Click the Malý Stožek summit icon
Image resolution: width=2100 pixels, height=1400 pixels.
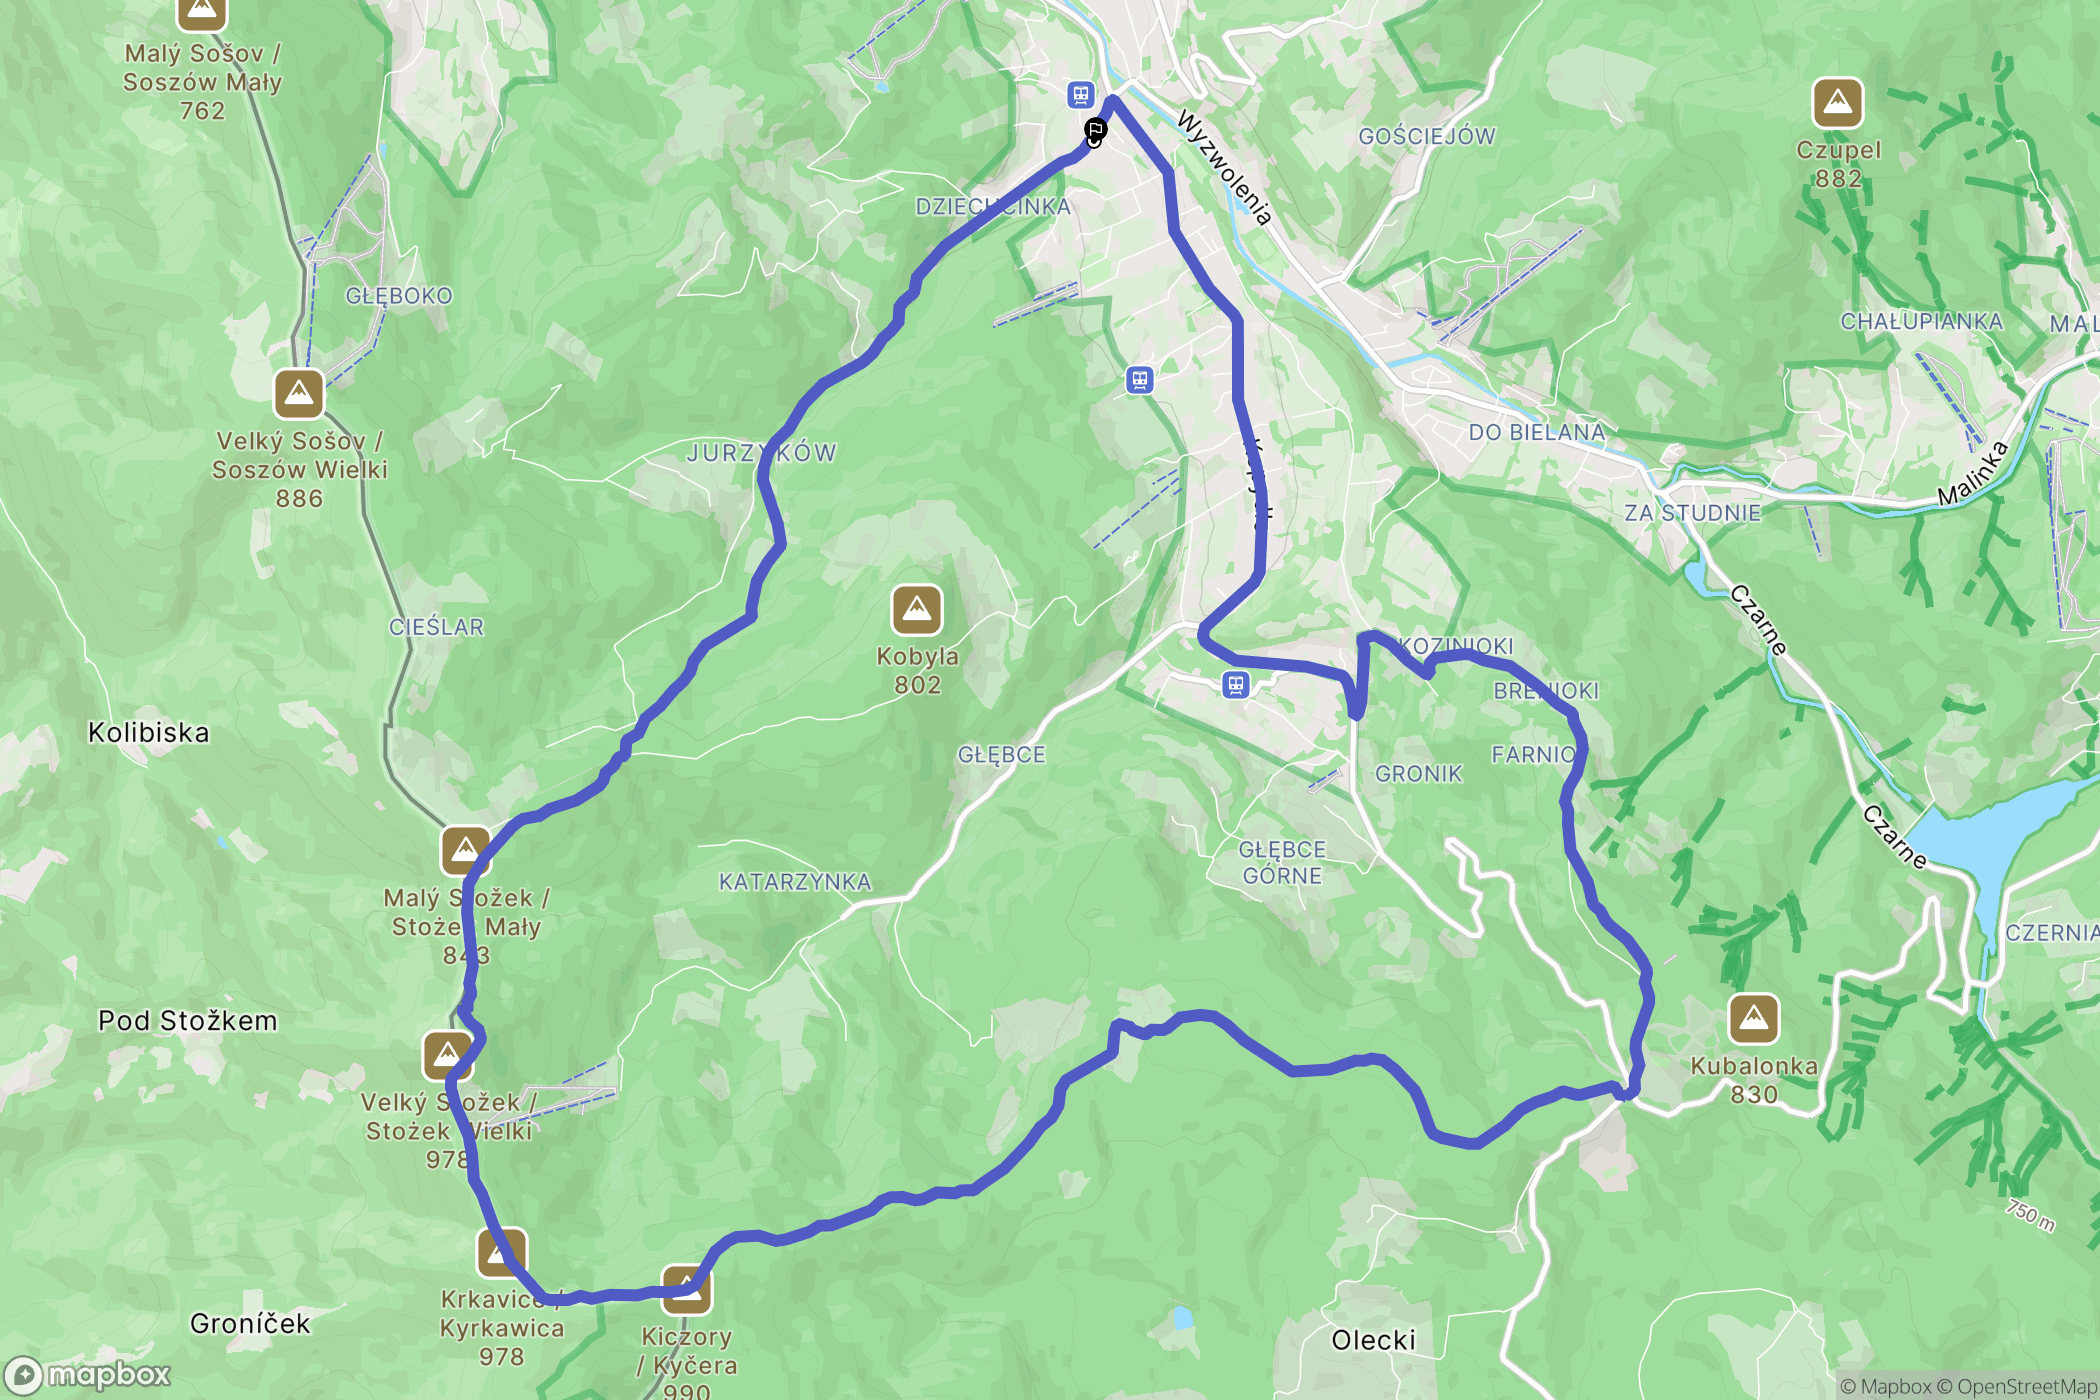(465, 851)
